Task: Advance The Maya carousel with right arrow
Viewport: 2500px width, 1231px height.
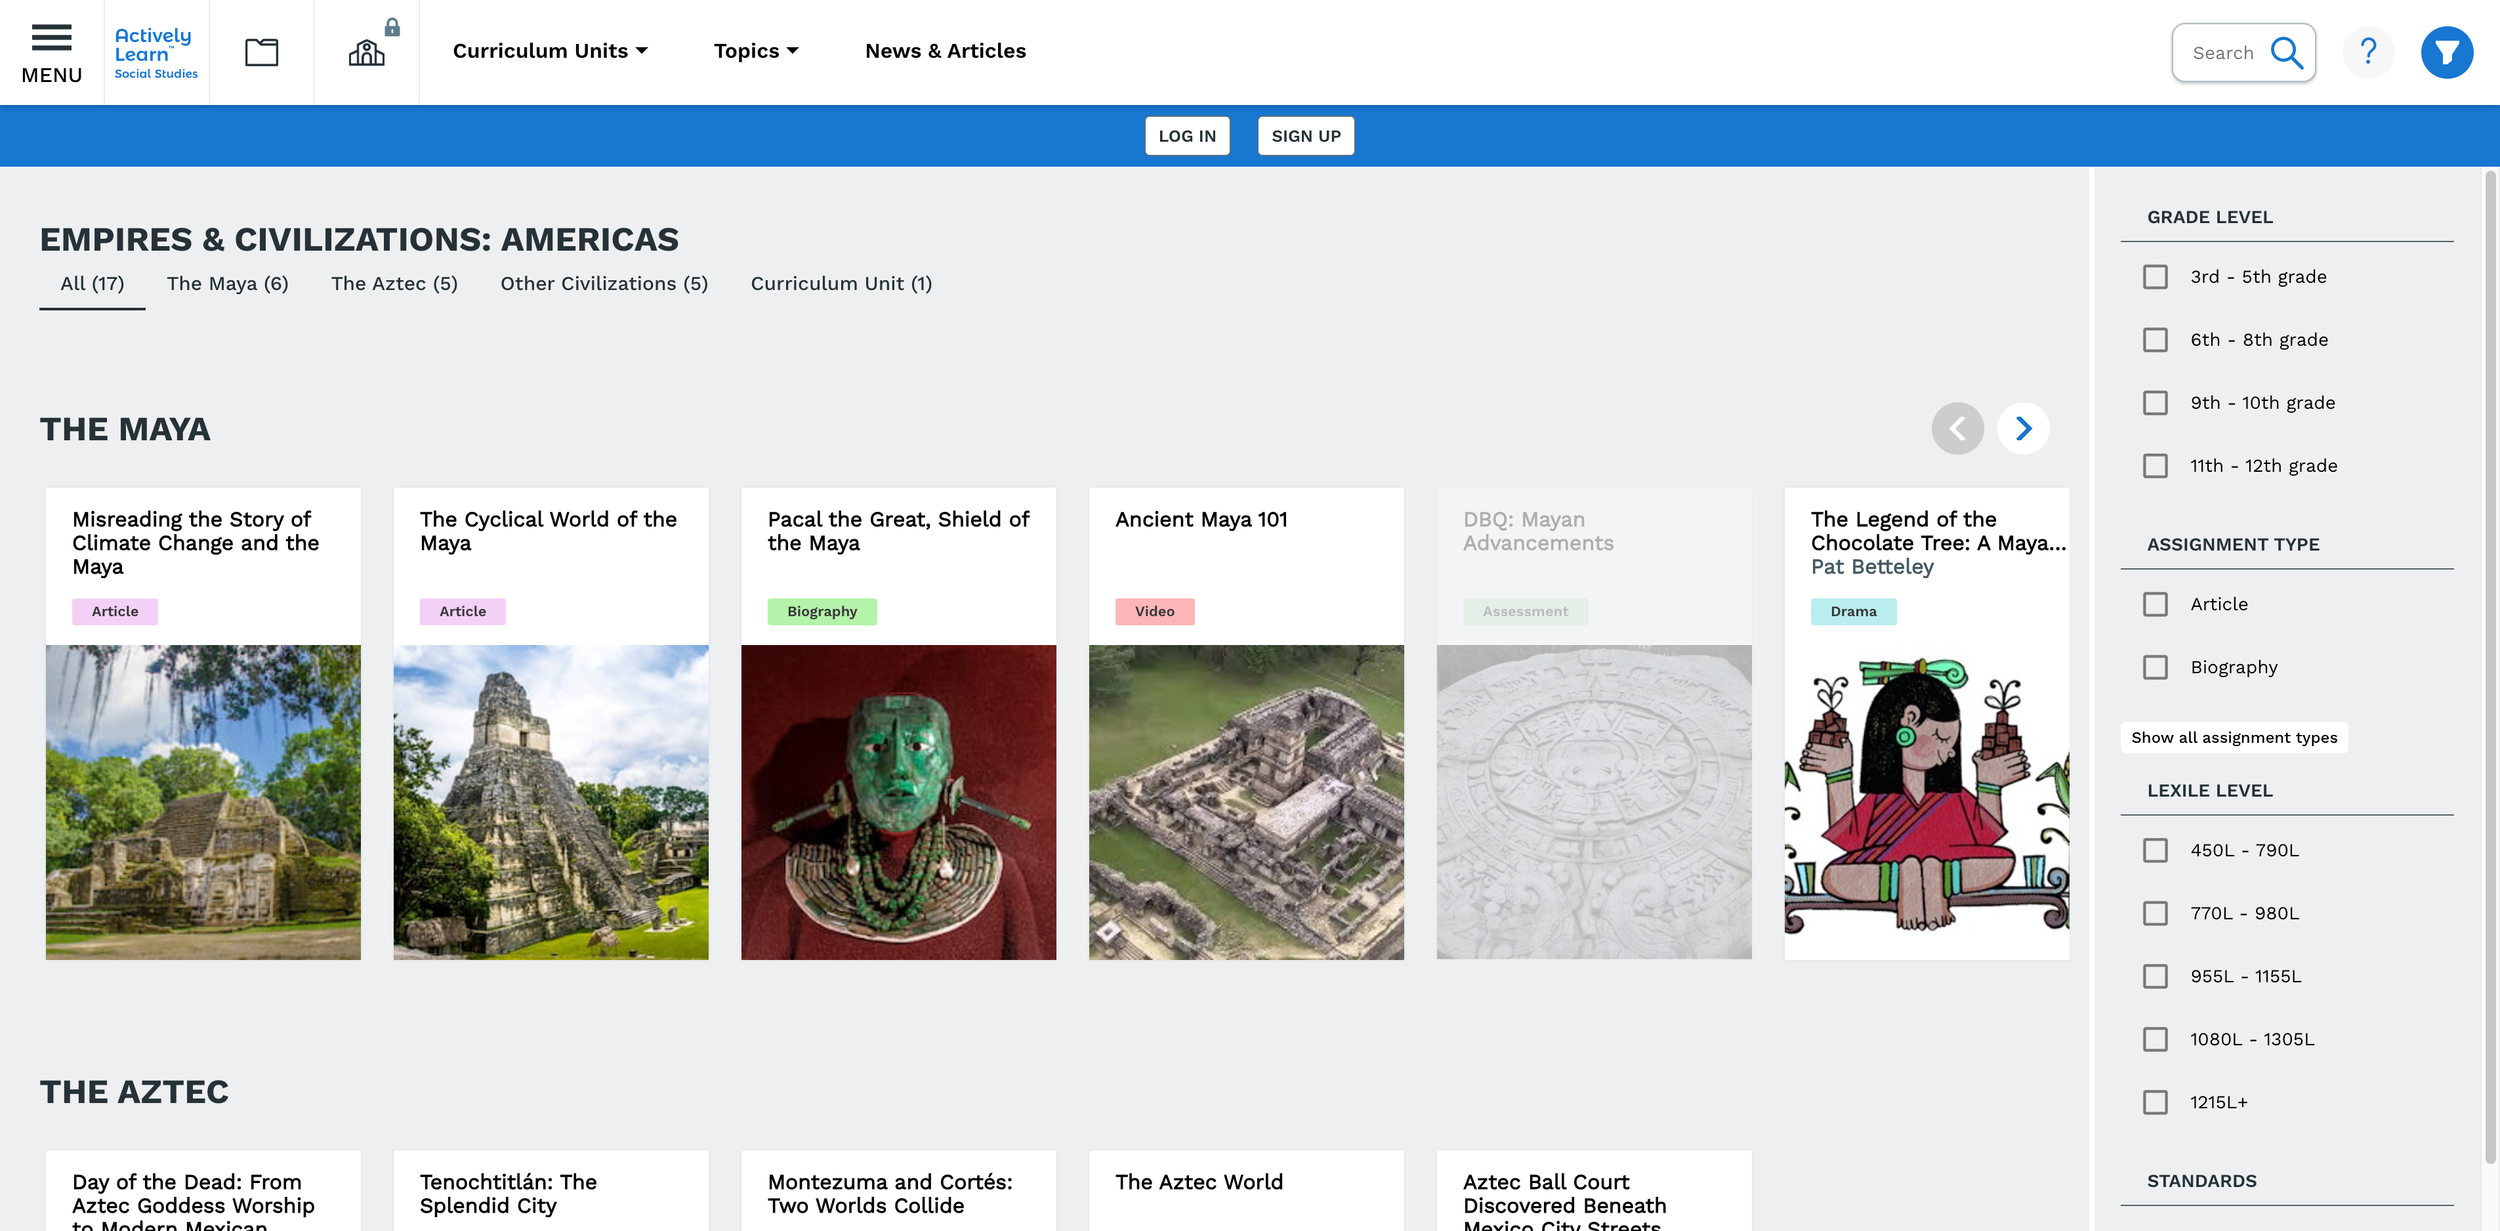Action: pos(2023,429)
